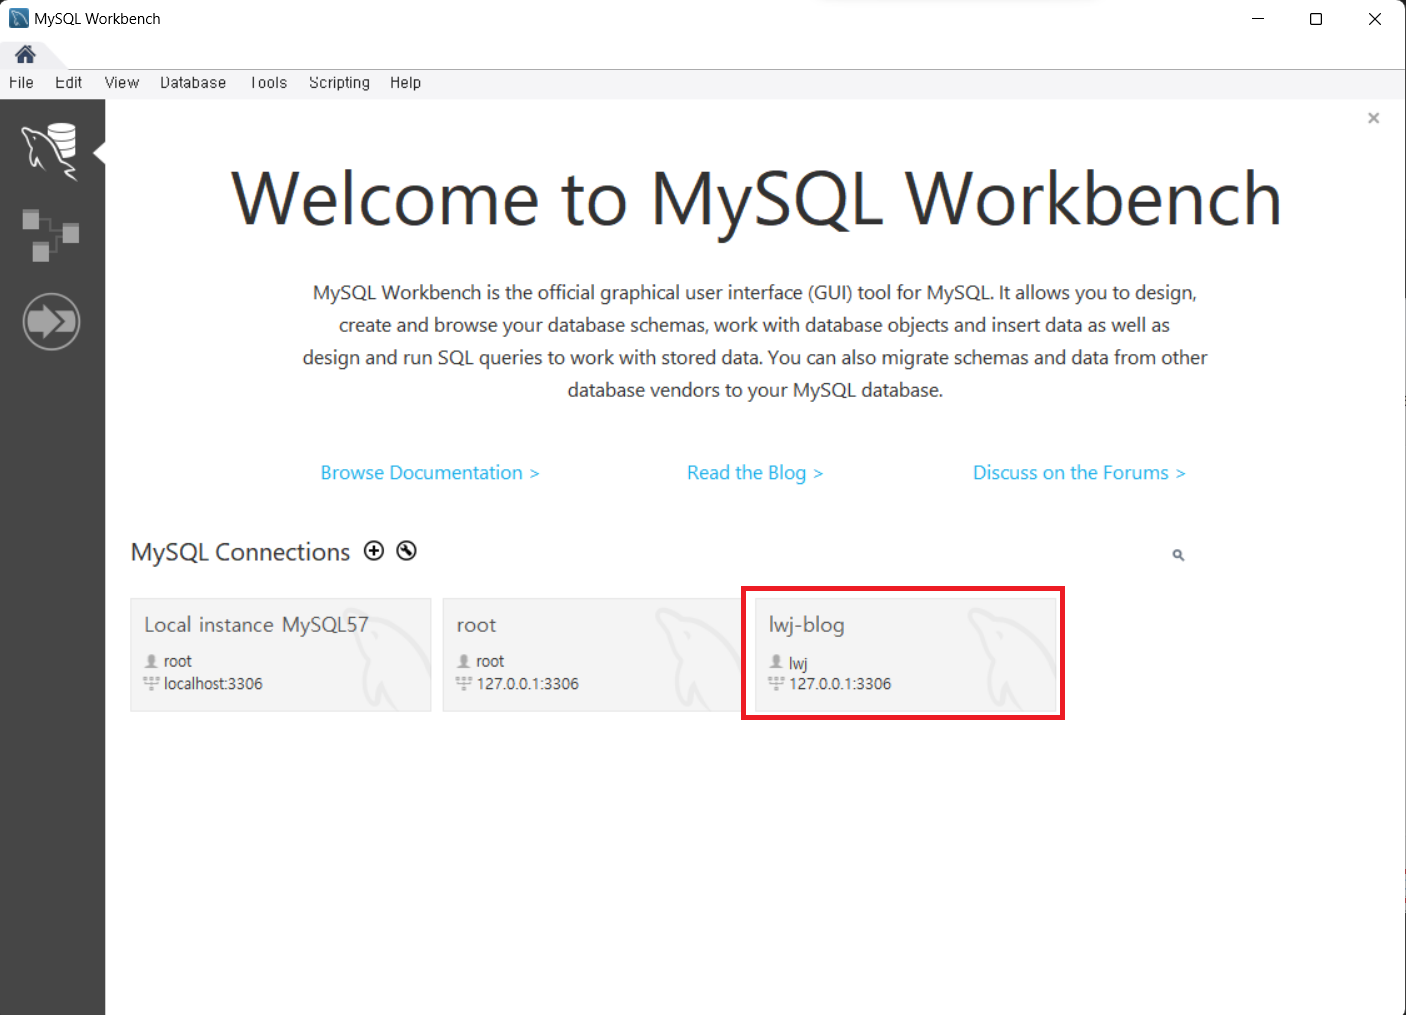Click the connections search magnifier icon
This screenshot has width=1406, height=1015.
click(1178, 555)
